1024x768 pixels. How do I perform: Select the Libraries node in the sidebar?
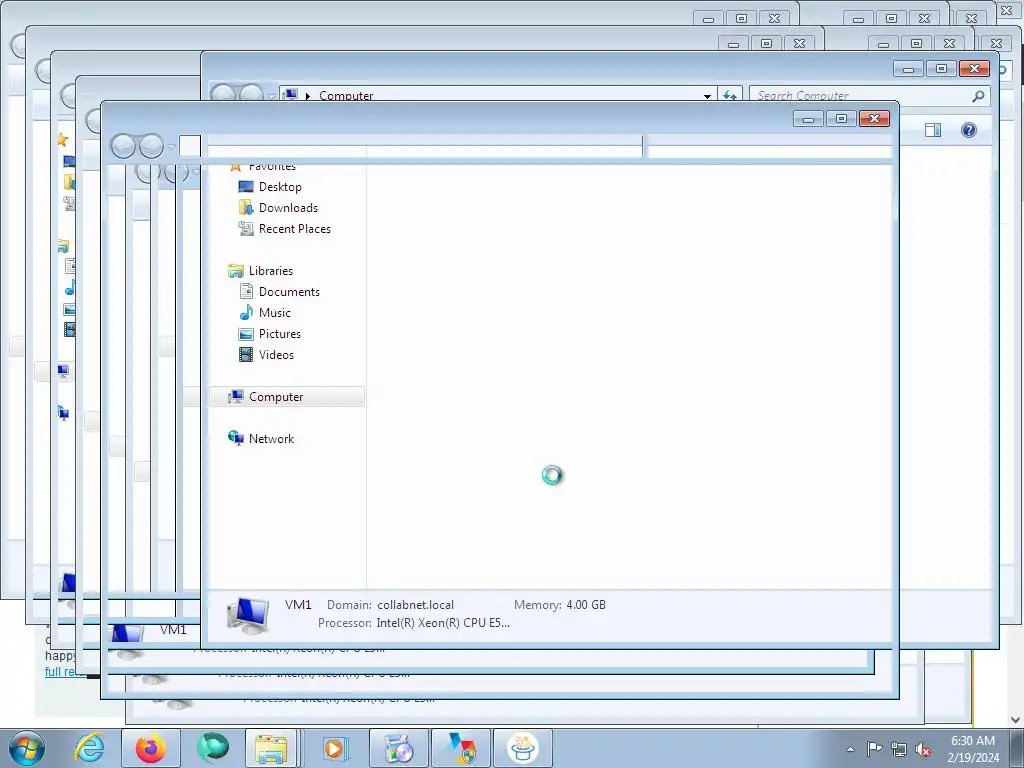coord(270,270)
